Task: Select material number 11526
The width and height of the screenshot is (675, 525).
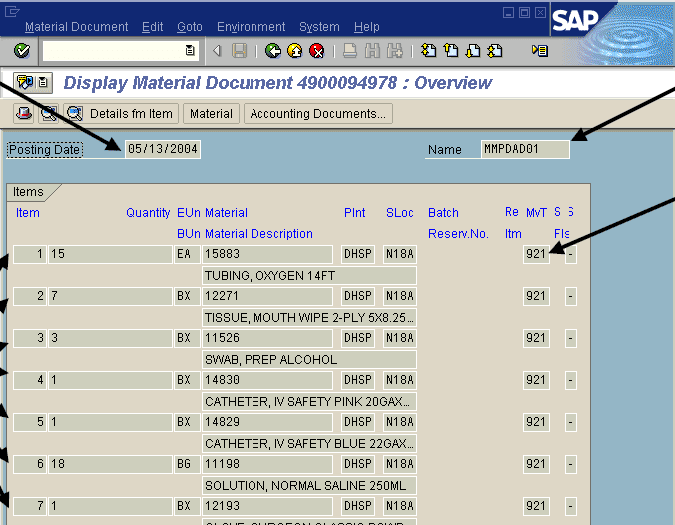Action: point(267,338)
